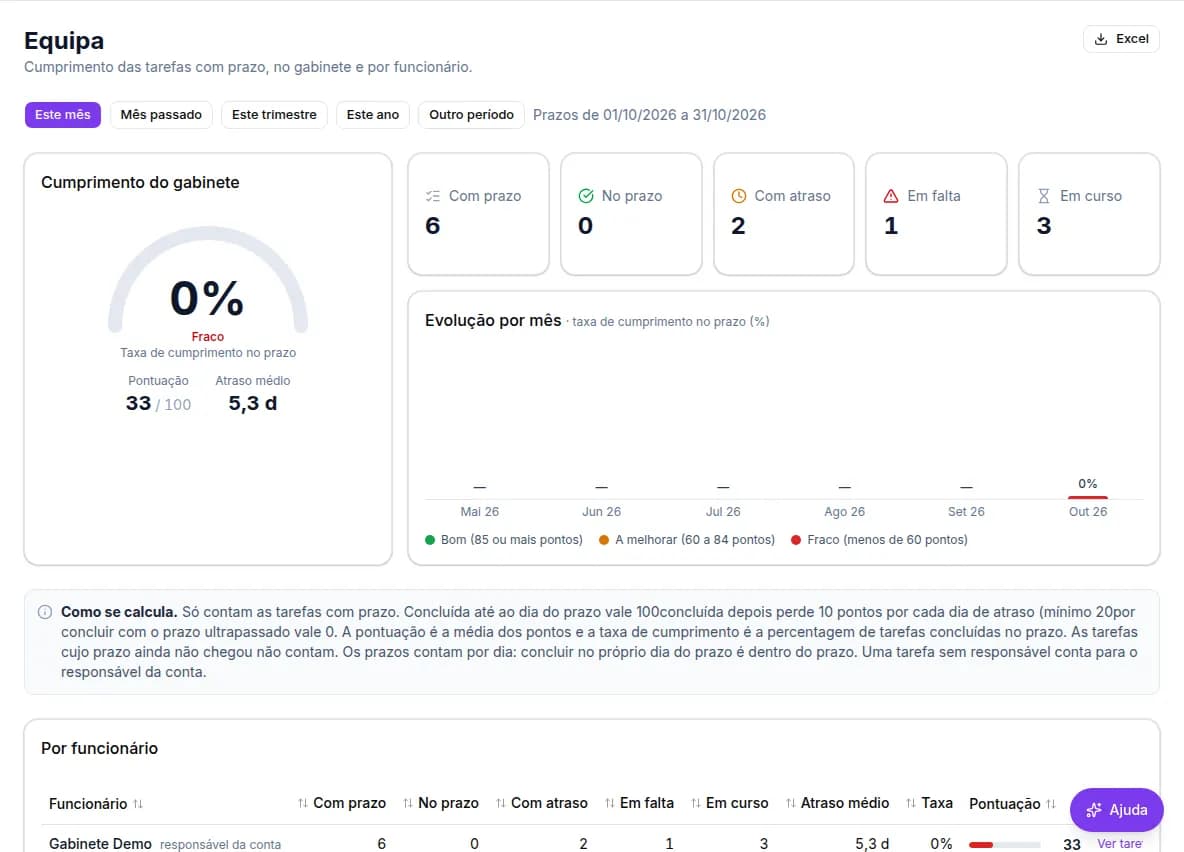Click the Com prazo checklist icon
The image size is (1184, 852).
point(433,196)
